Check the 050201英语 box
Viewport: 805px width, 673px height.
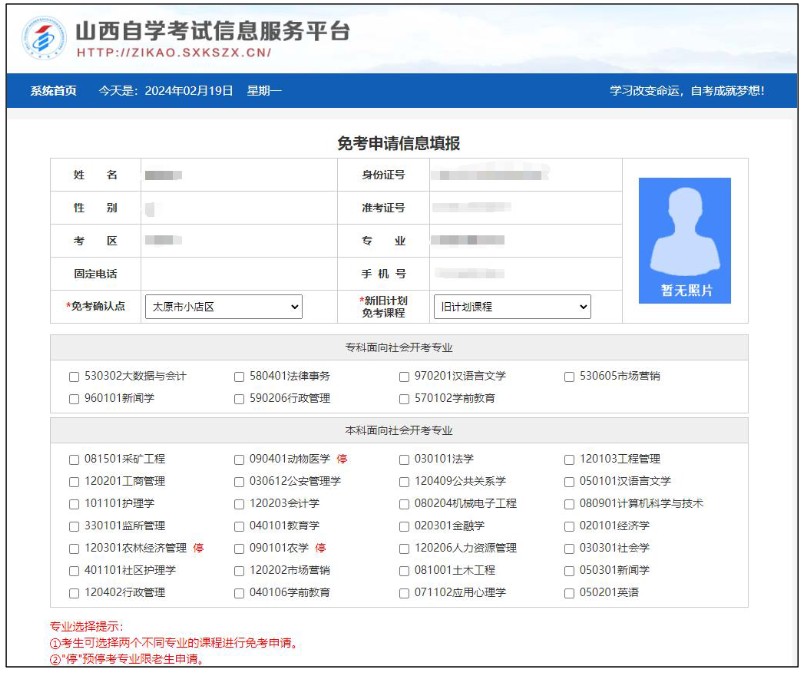tap(569, 593)
